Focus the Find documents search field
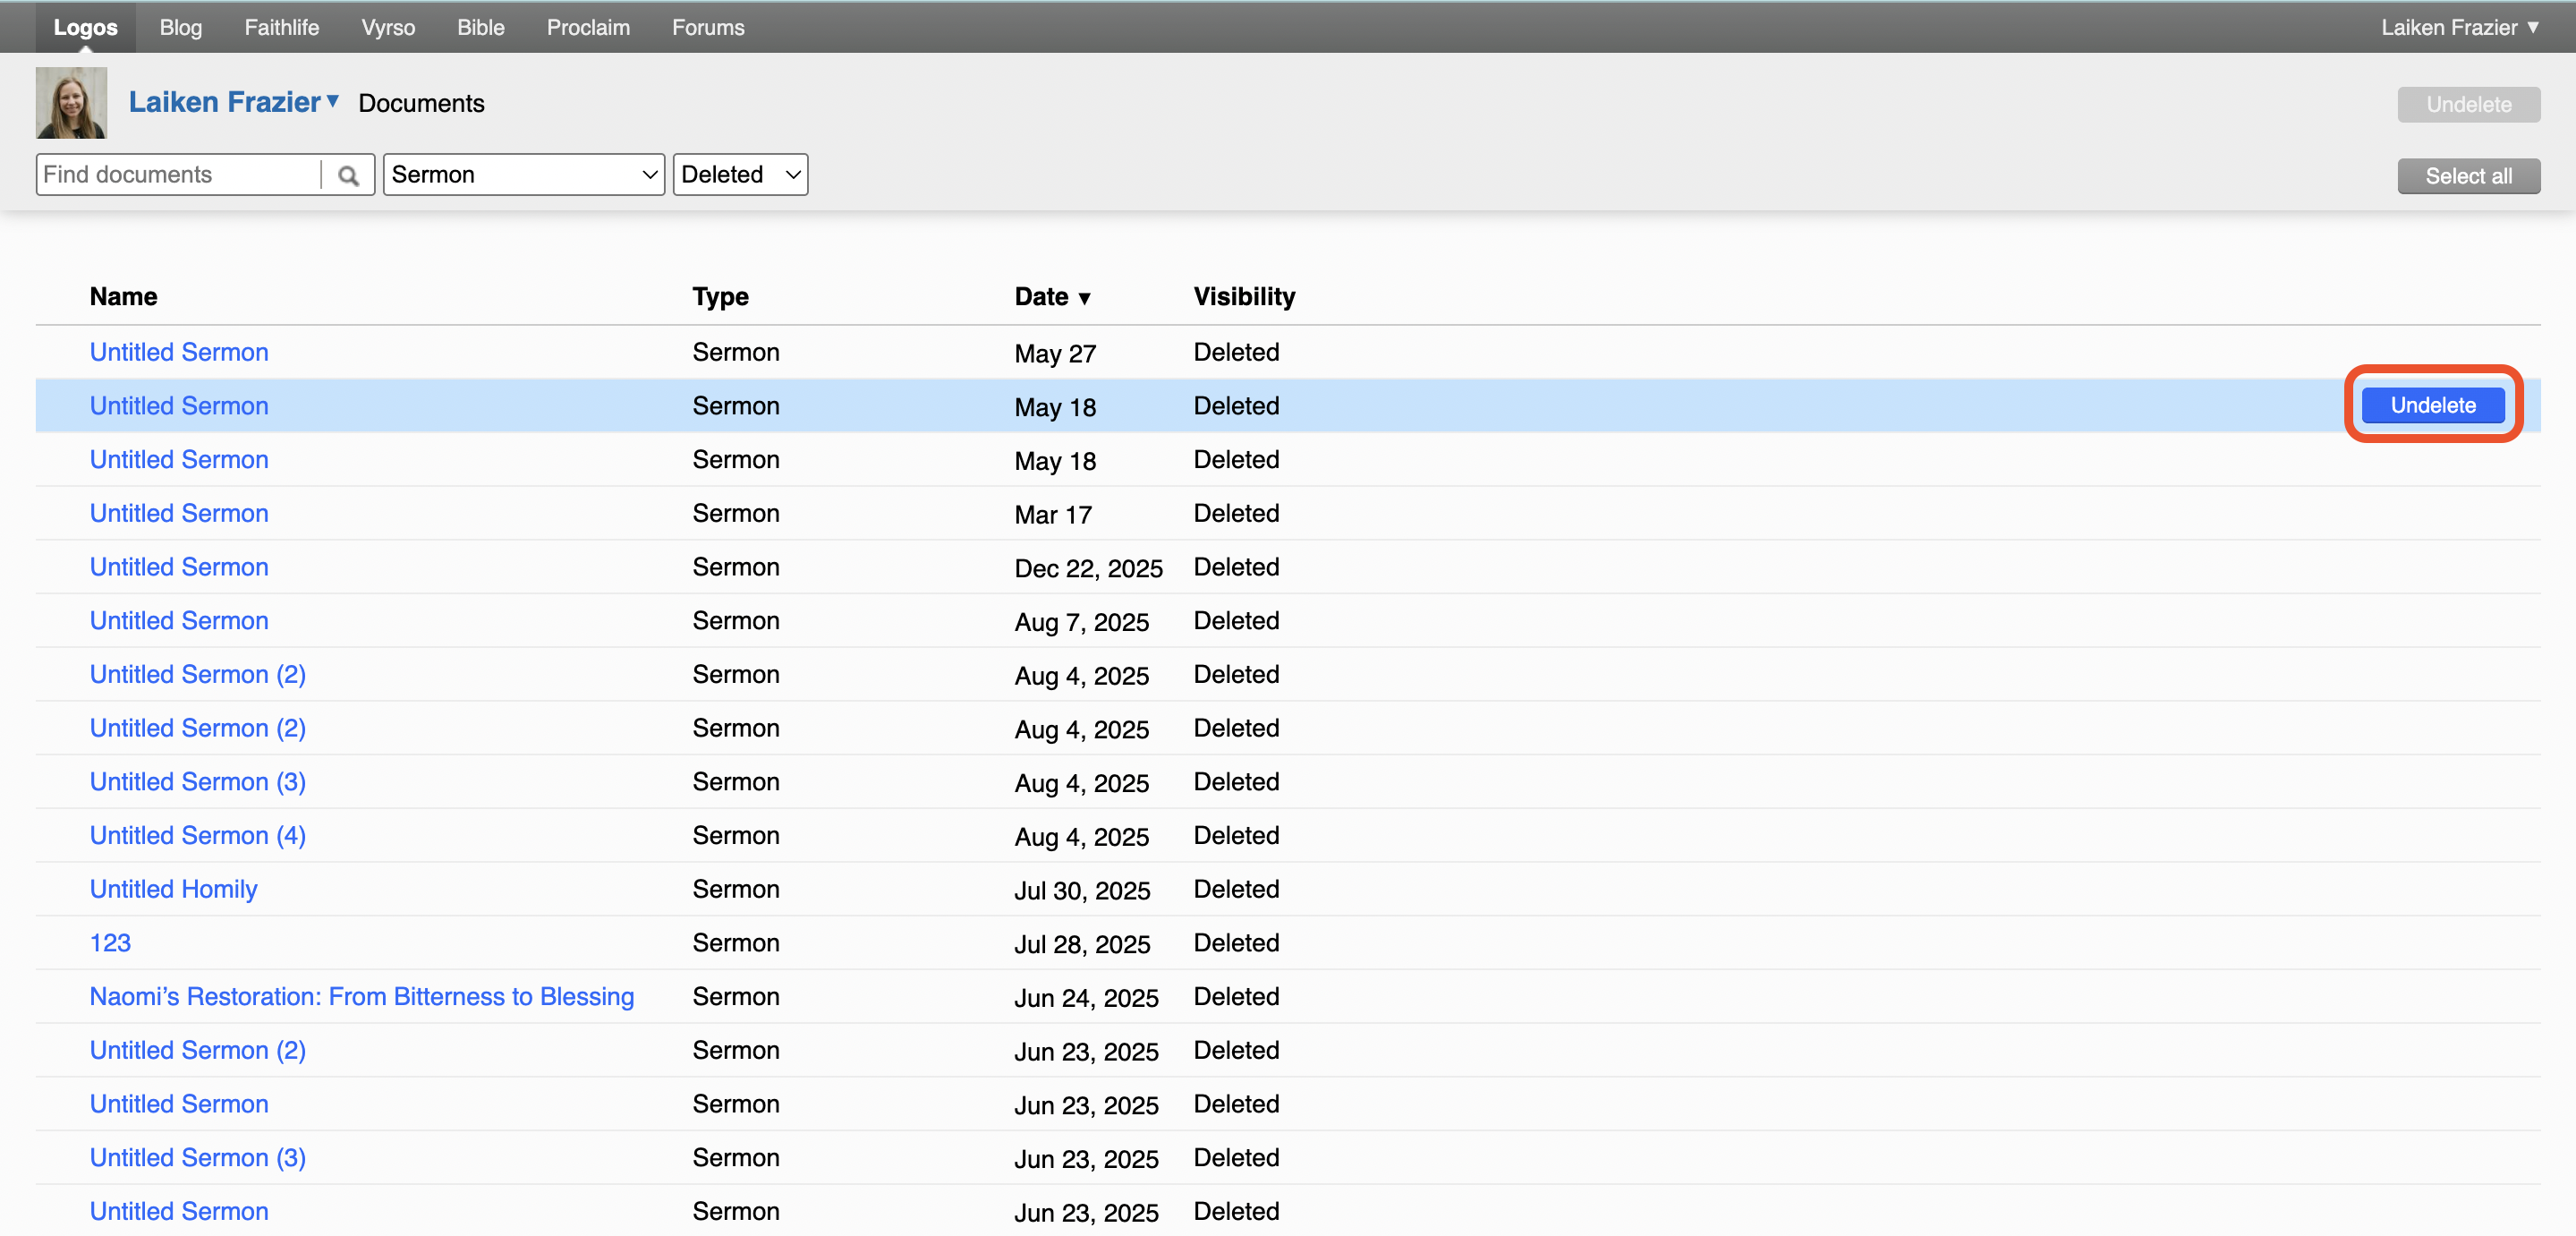2576x1236 pixels. point(180,175)
